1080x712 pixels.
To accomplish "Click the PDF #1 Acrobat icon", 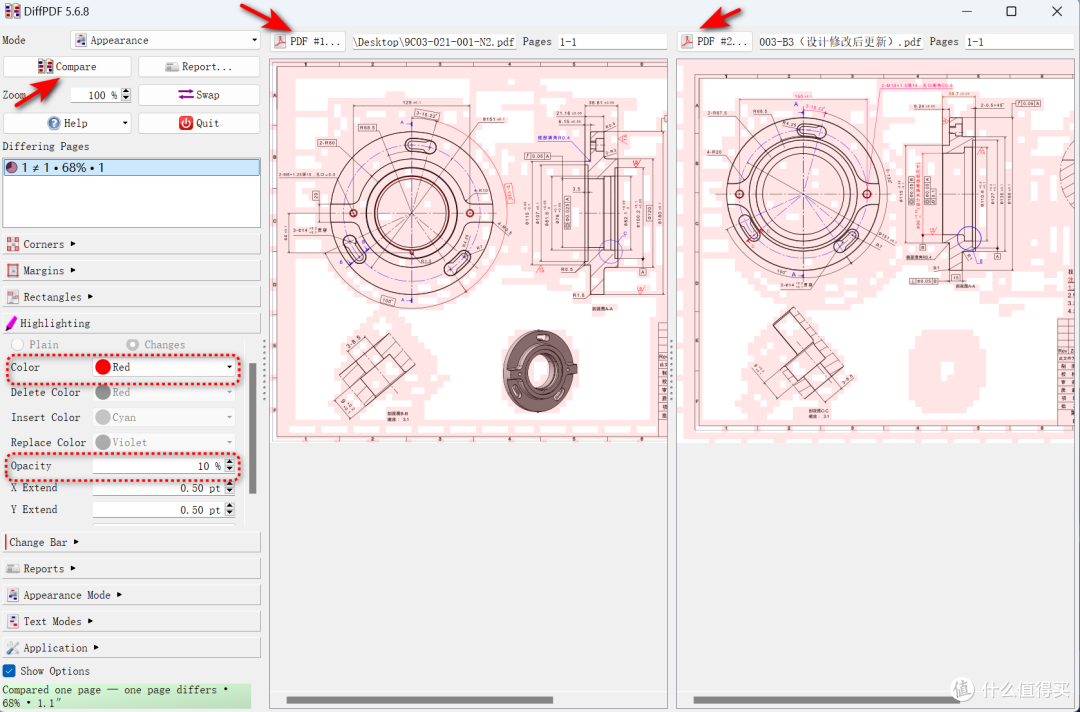I will (280, 41).
